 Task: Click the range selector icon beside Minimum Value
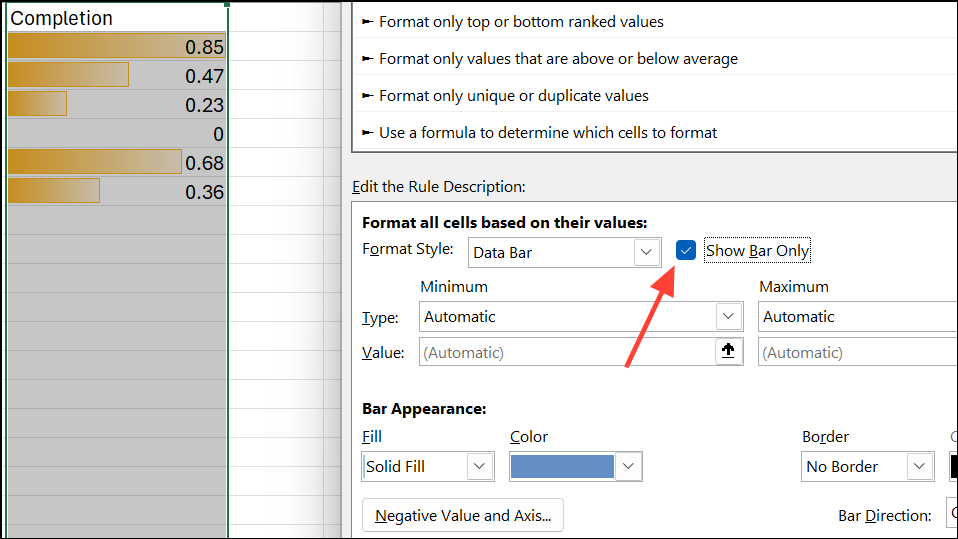(728, 351)
